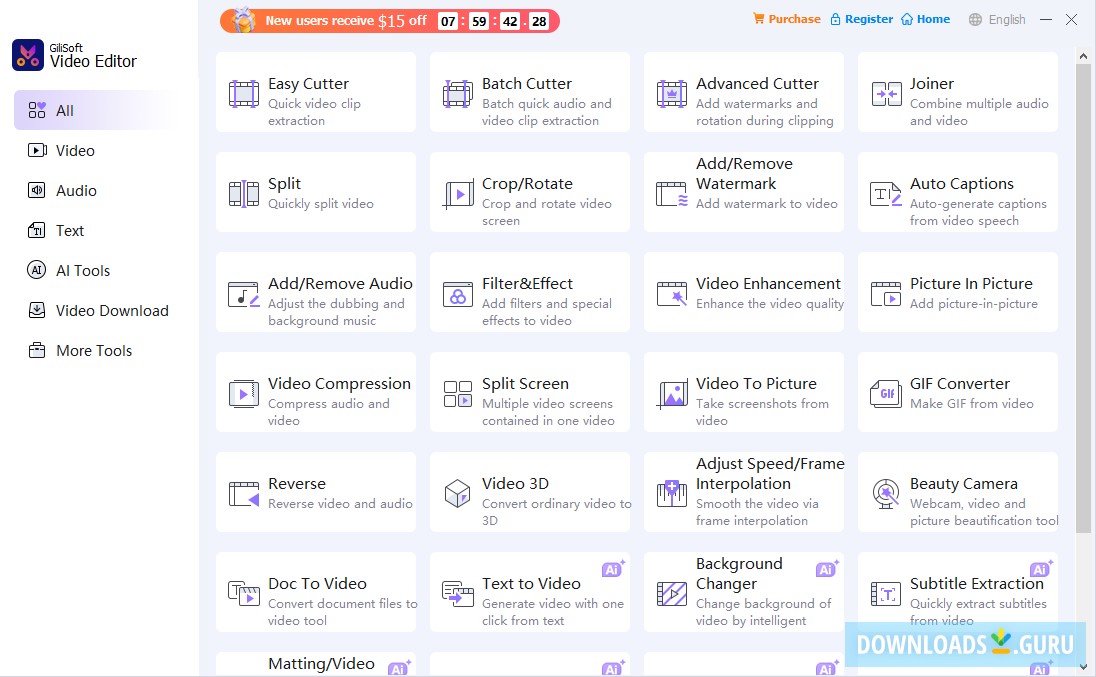The width and height of the screenshot is (1096, 677).
Task: Open Add/Remove Watermark tool icon
Action: click(x=672, y=194)
